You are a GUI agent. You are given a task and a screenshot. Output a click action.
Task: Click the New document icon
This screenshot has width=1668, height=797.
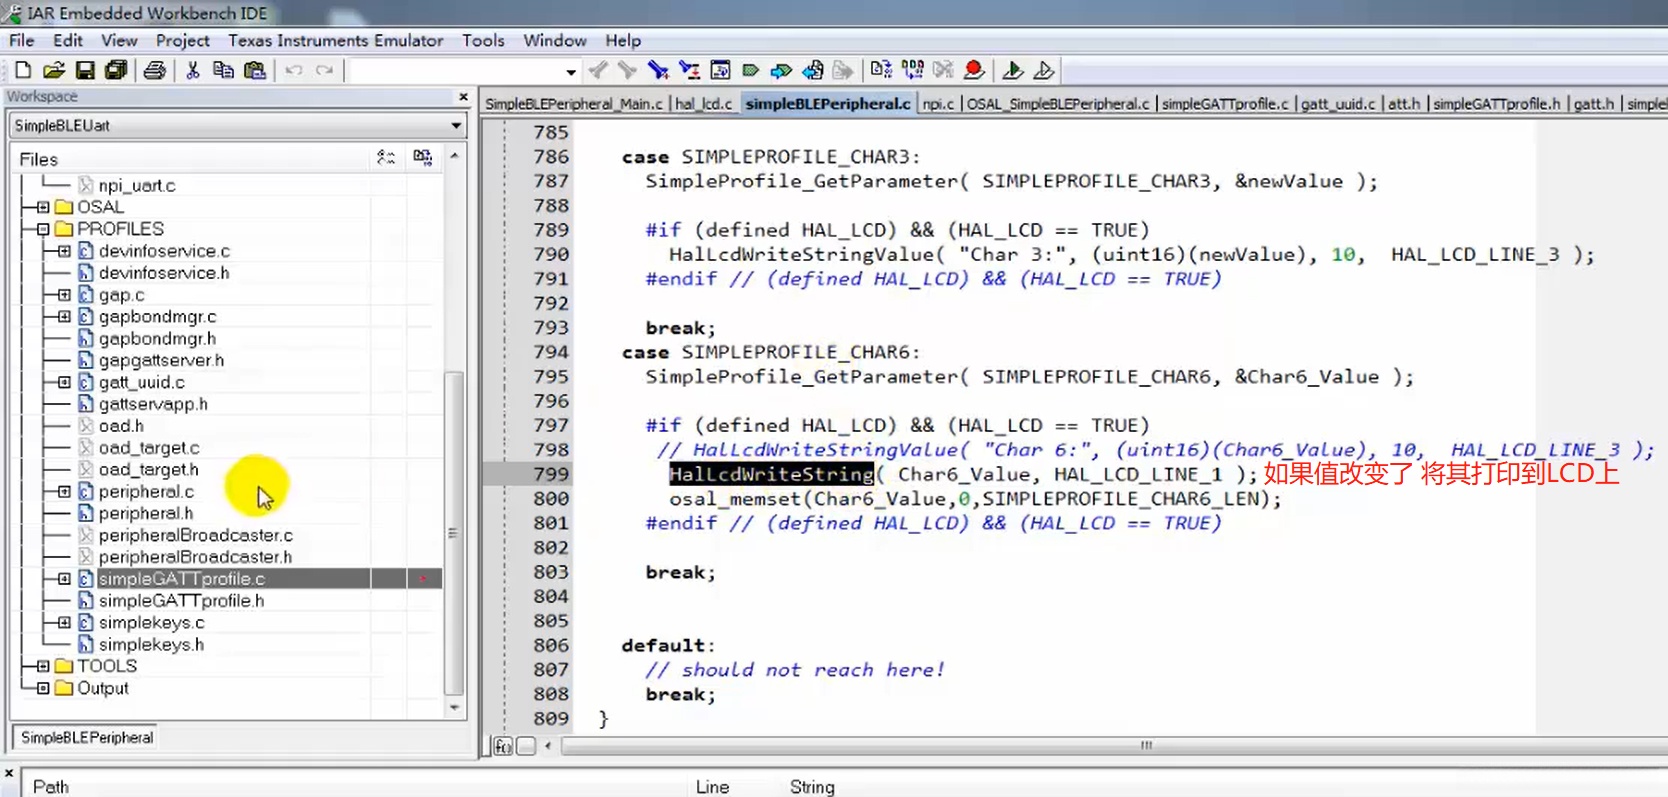coord(22,70)
